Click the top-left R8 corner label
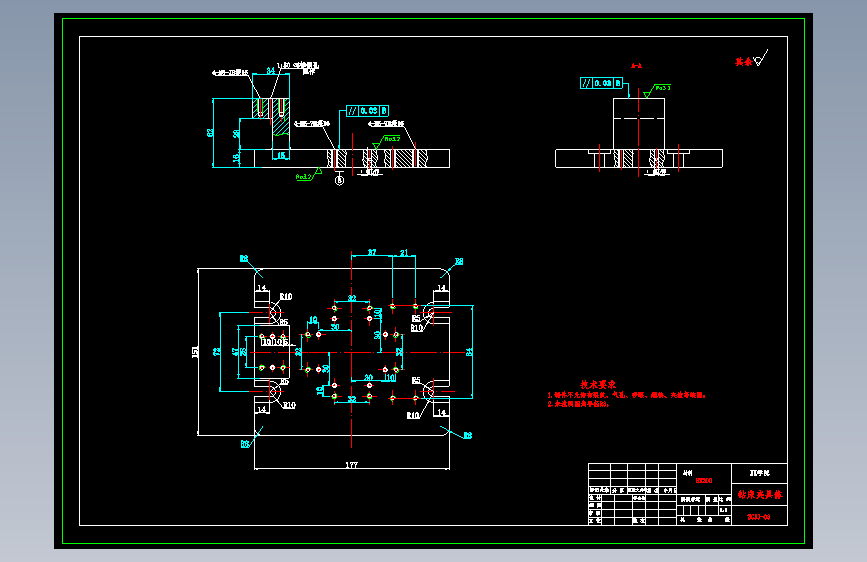 click(x=244, y=258)
